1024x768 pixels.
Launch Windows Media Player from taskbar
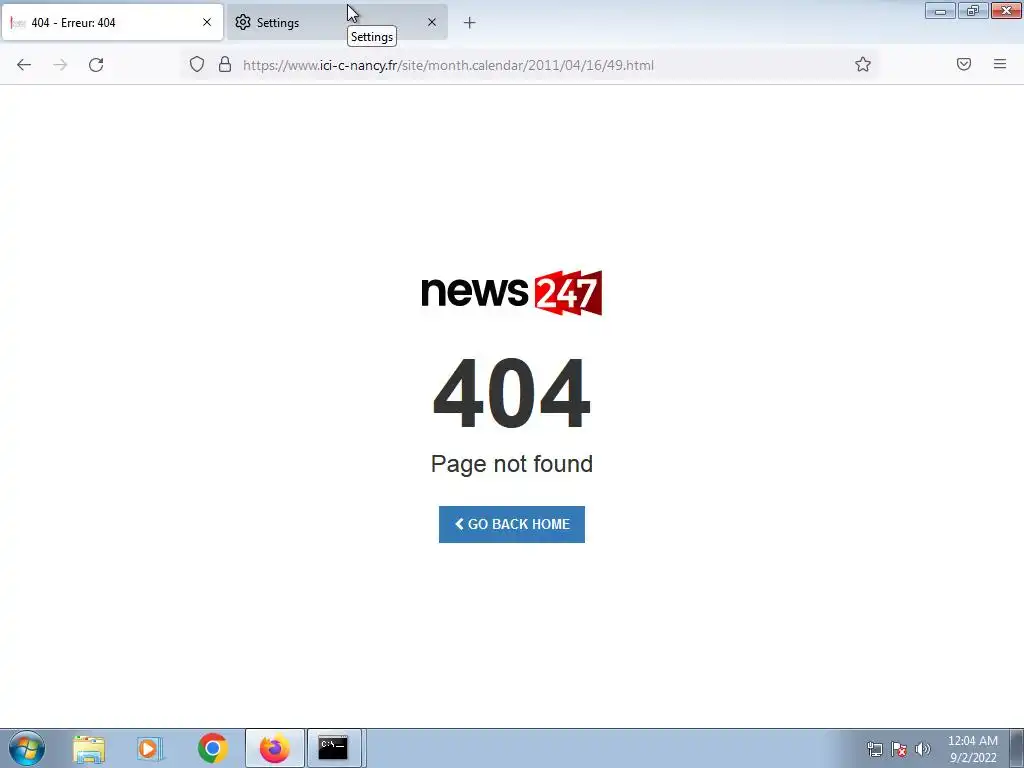click(x=150, y=748)
